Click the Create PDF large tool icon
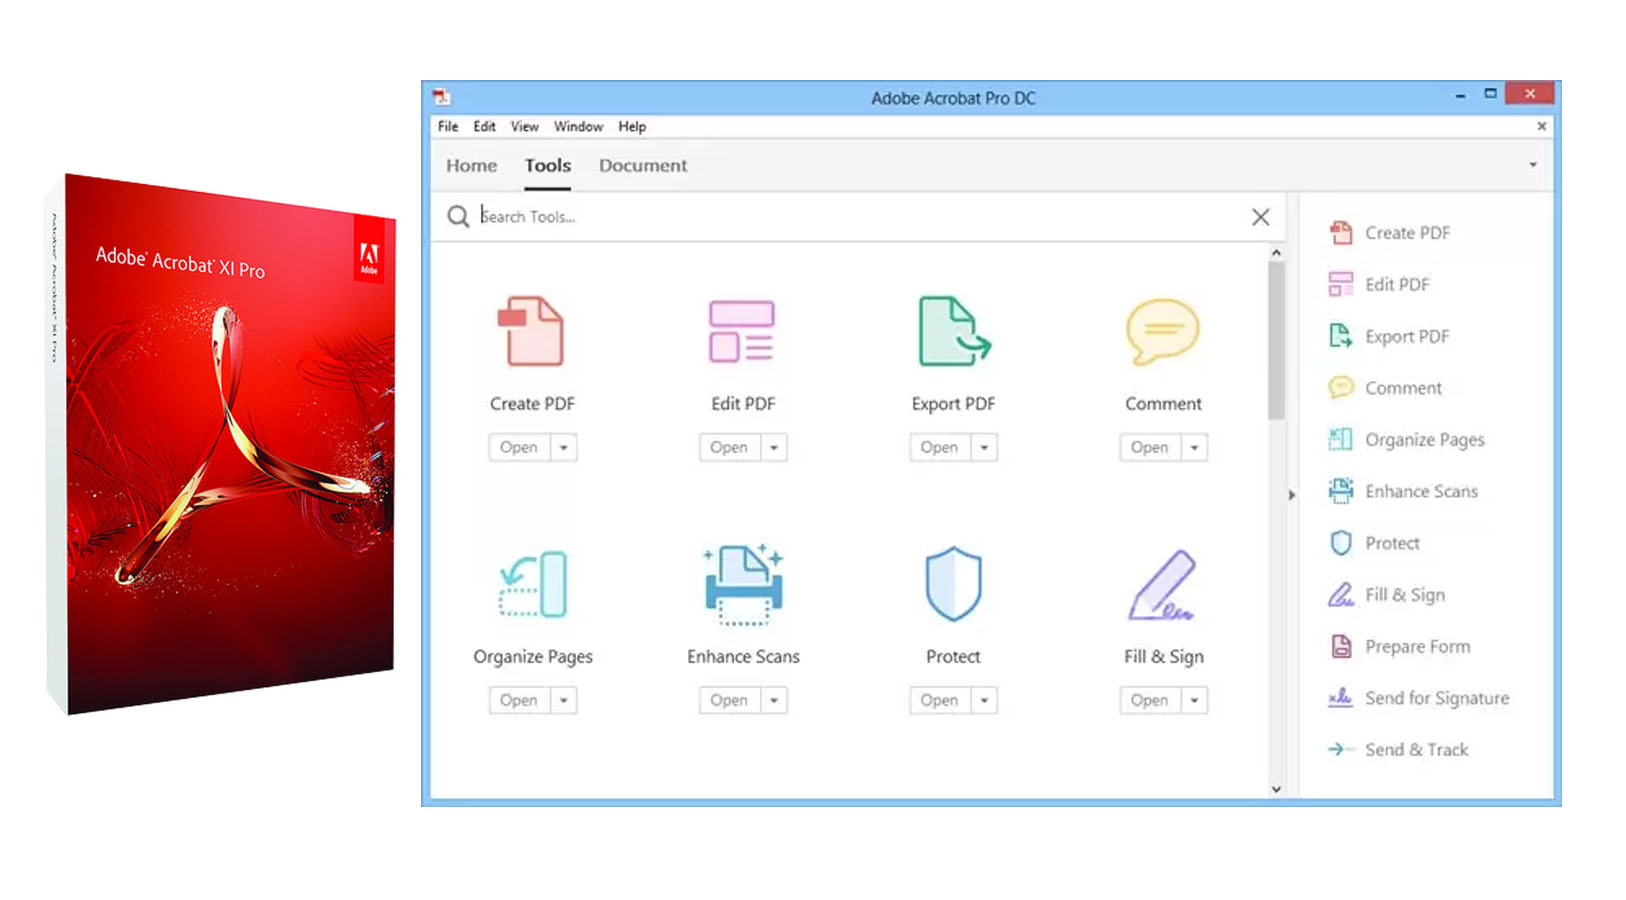1626x900 pixels. (532, 331)
